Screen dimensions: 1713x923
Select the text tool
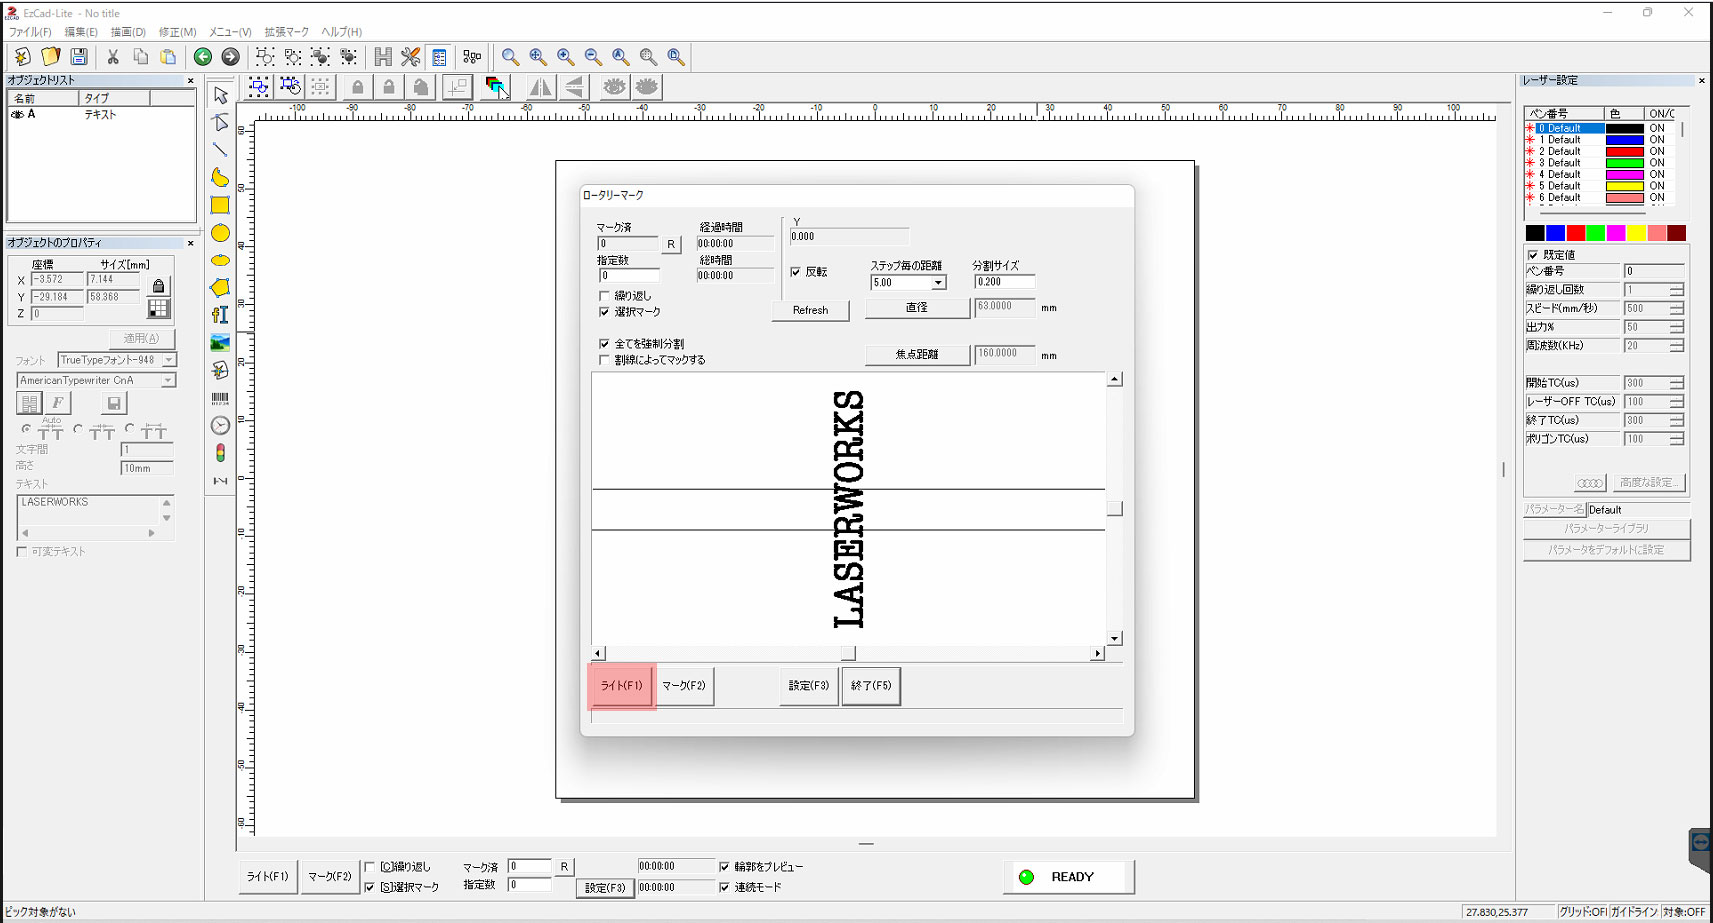pos(221,315)
